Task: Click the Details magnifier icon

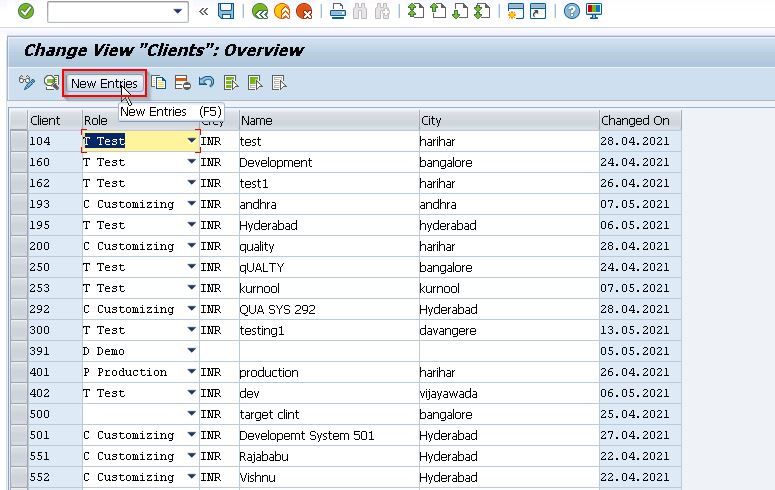Action: coord(51,83)
